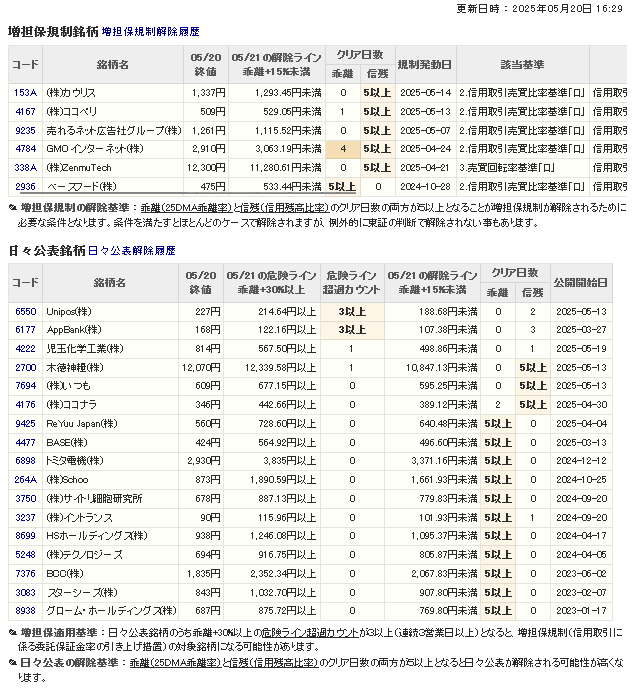Image resolution: width=637 pixels, height=693 pixels.
Task: Select company name Unipos(株)
Action: click(x=69, y=312)
